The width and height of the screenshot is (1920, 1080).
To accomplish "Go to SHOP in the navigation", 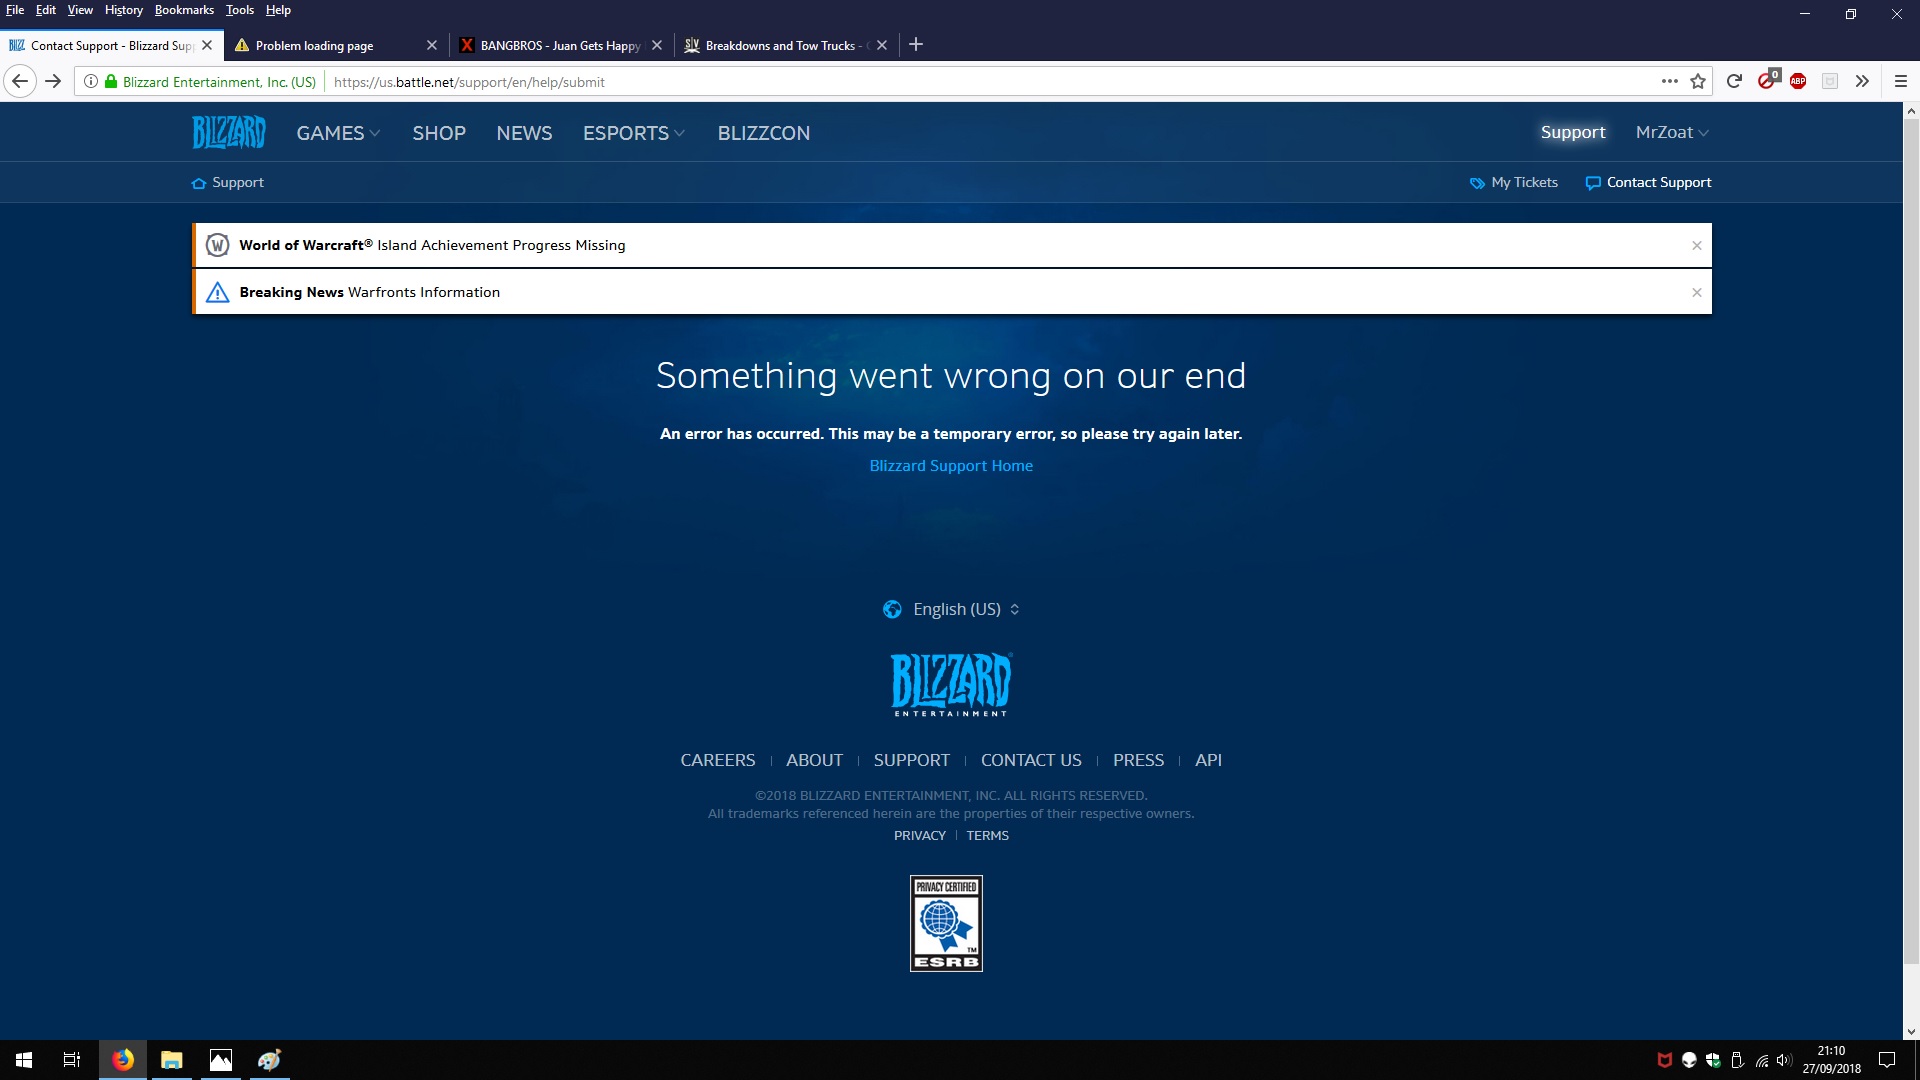I will pos(439,133).
